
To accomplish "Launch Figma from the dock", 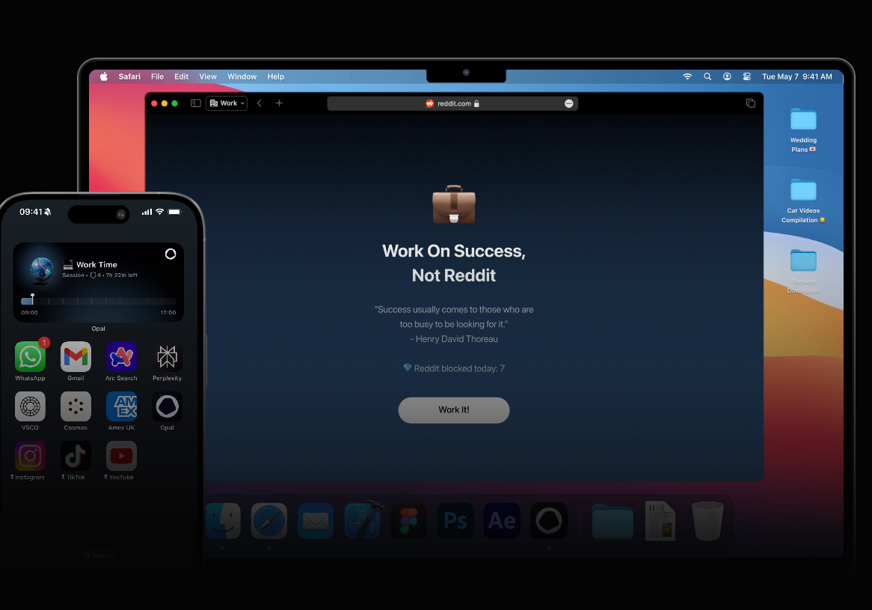I will tap(409, 521).
